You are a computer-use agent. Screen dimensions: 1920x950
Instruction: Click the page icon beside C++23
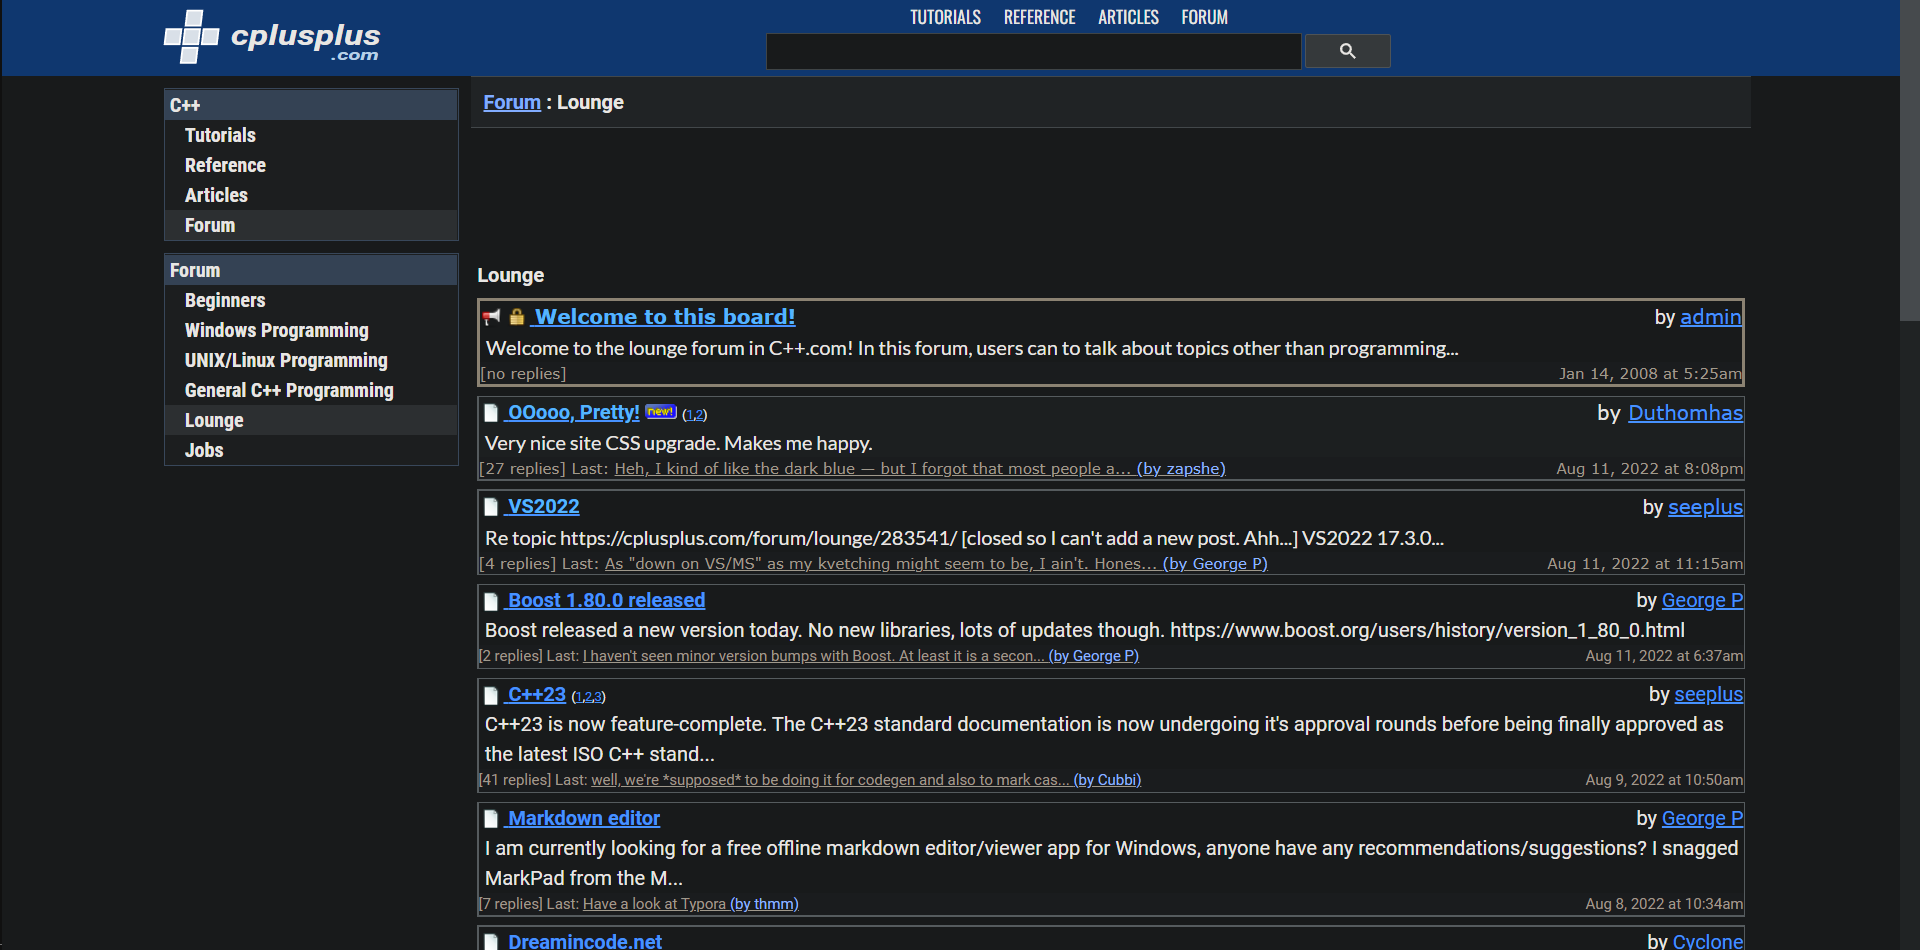click(491, 695)
